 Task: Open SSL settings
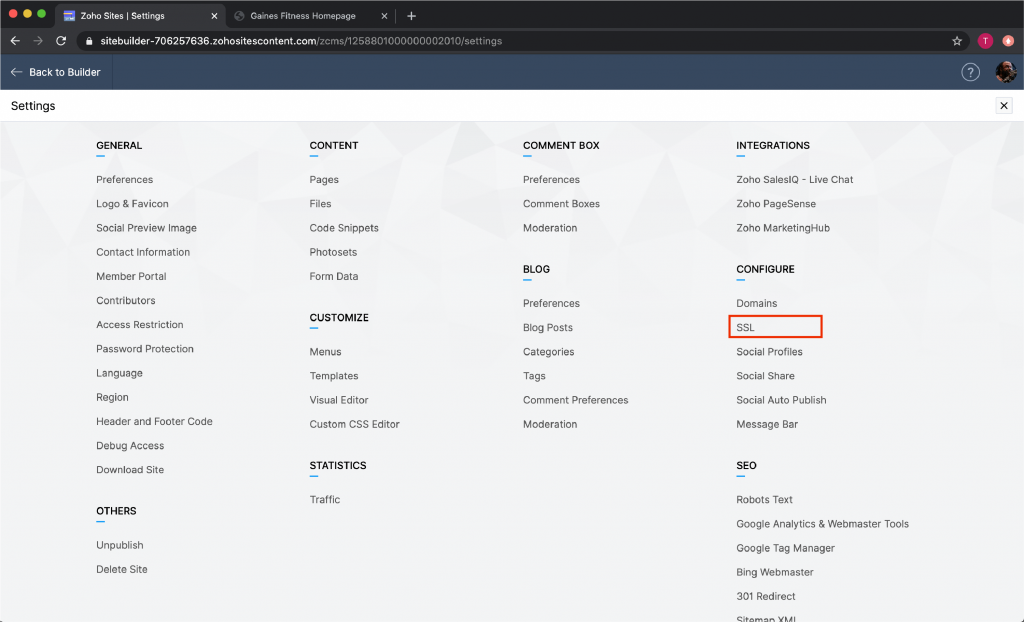(746, 327)
